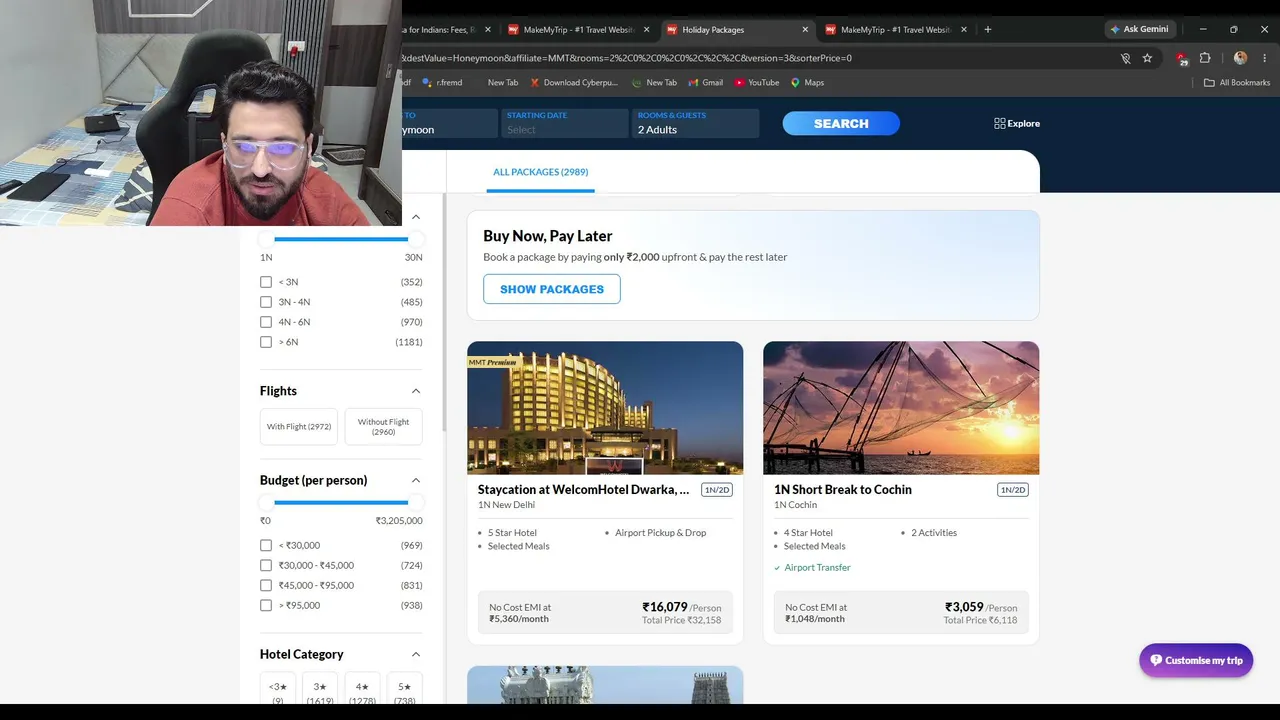Check the '3N - 4N' duration filter
1280x720 pixels.
point(266,302)
